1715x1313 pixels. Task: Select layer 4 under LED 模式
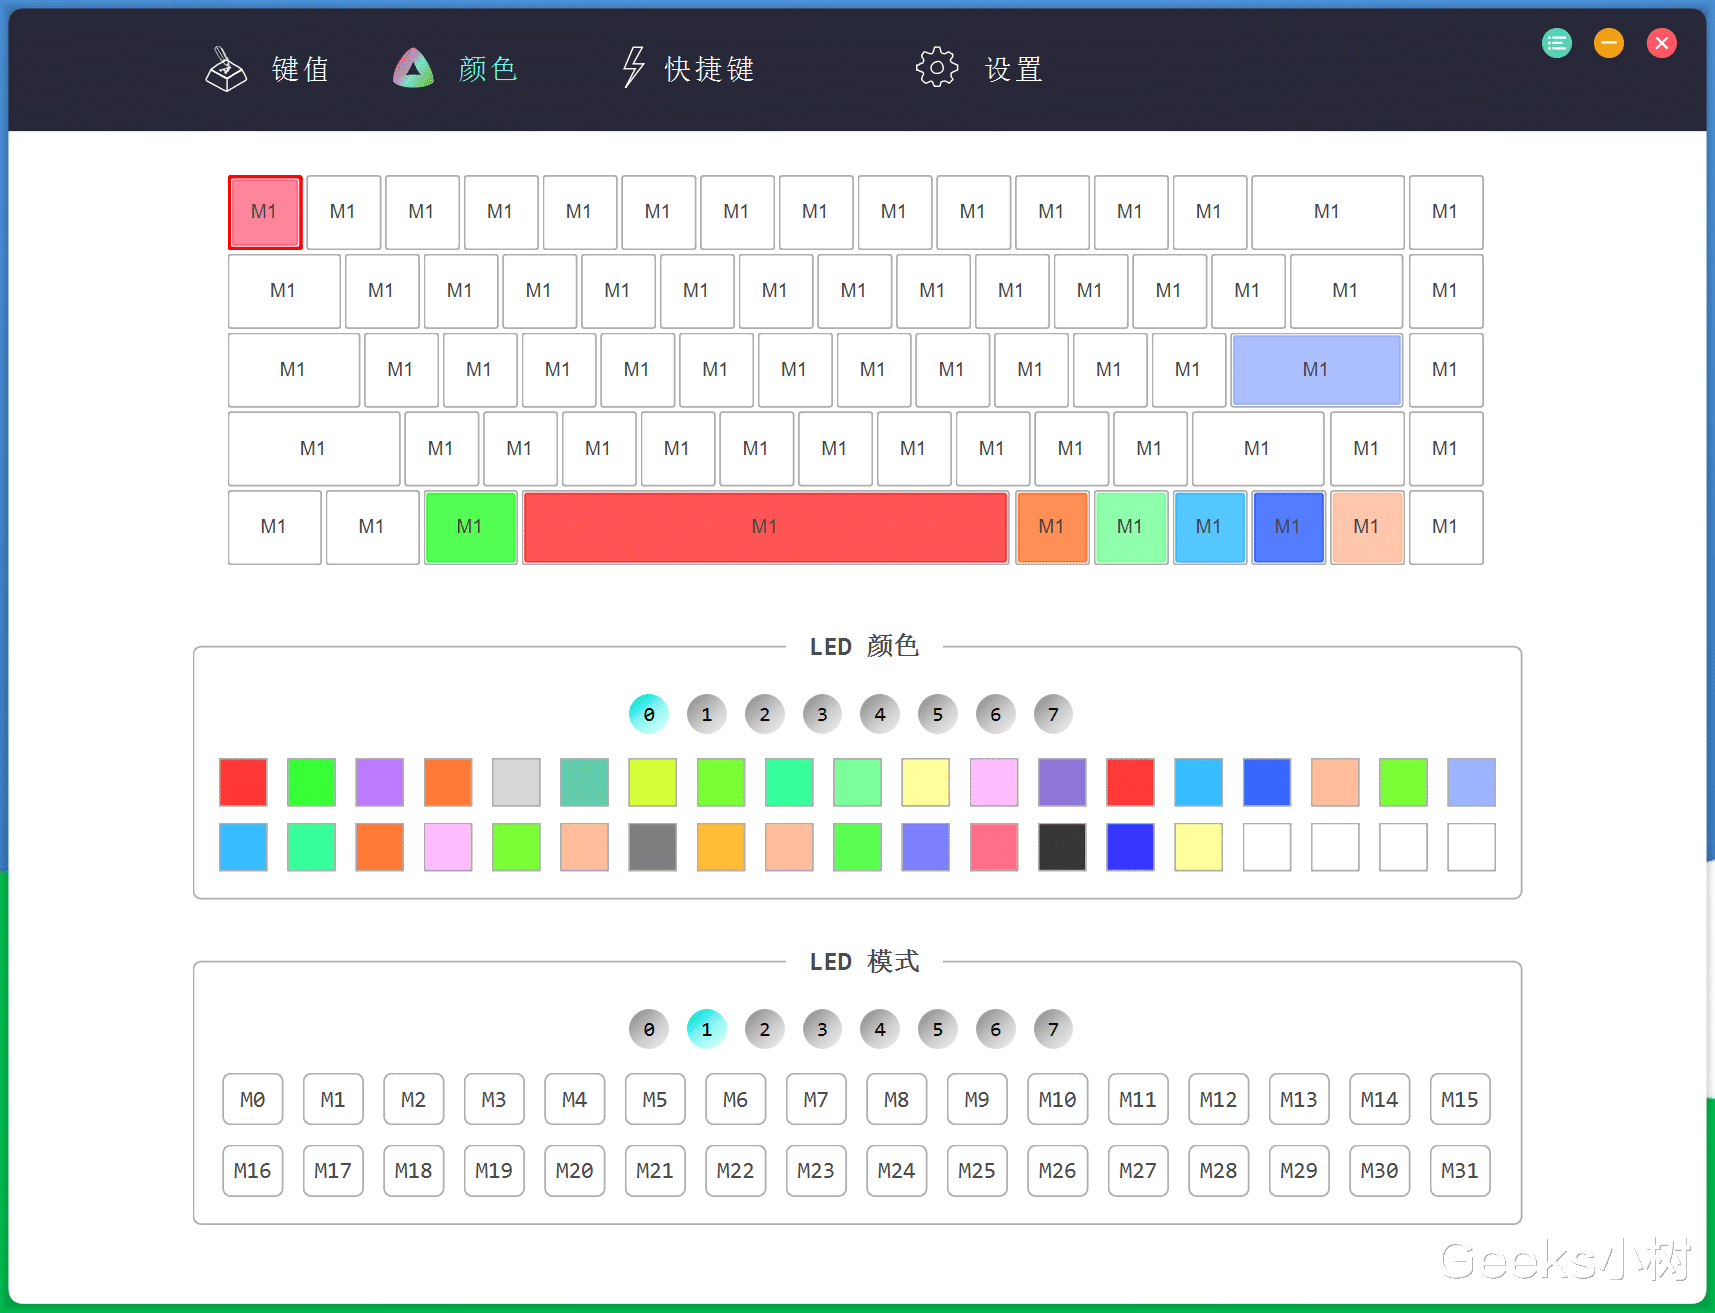(879, 1028)
